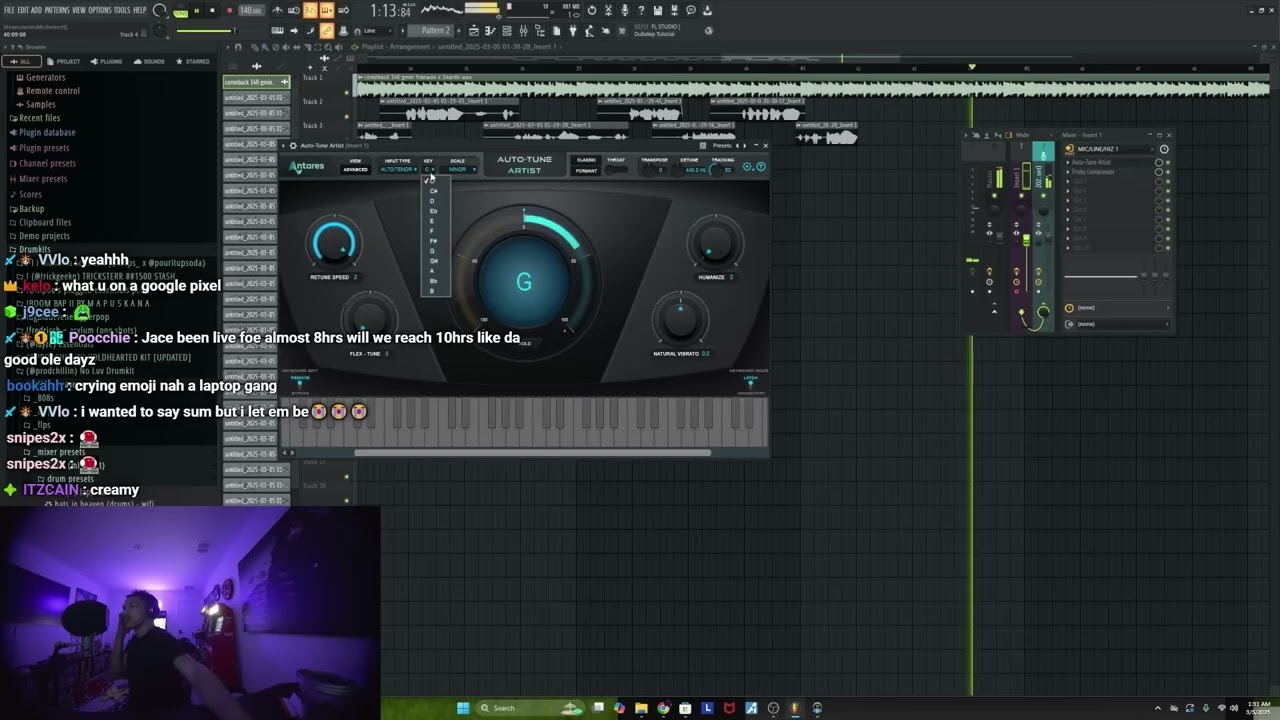
Task: Click the save project floppy icon
Action: (x=658, y=10)
